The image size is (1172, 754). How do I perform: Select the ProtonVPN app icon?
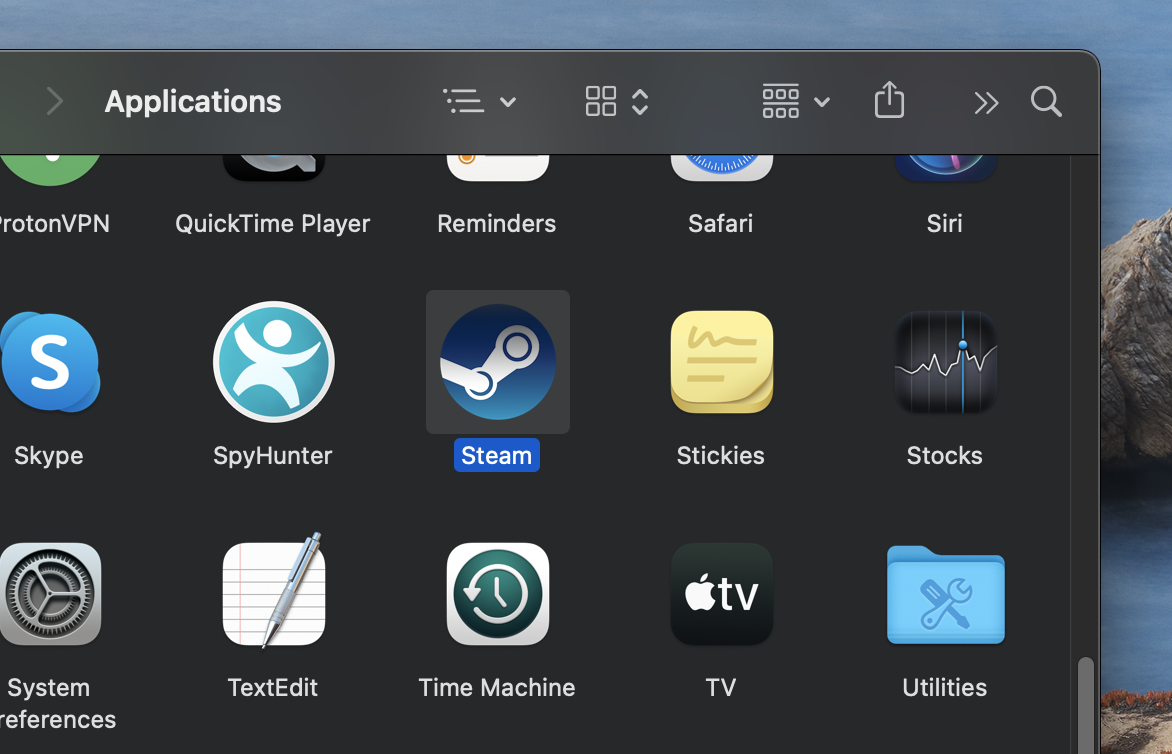(50, 170)
